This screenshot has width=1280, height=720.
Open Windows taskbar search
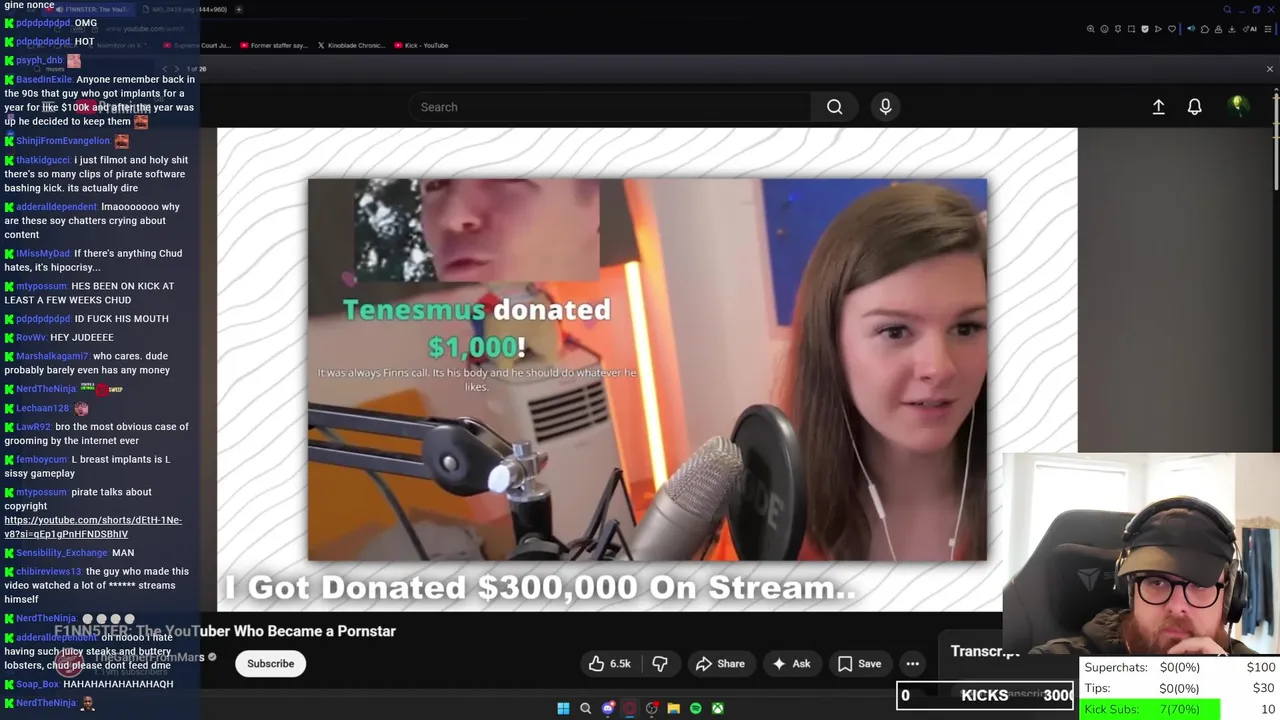(585, 708)
